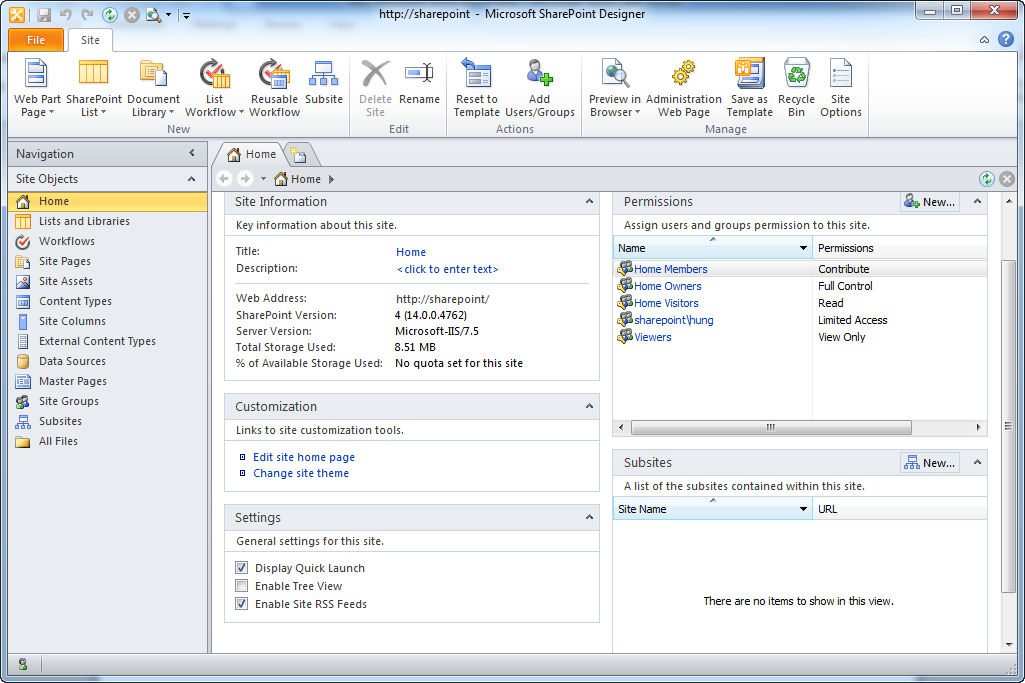Open the Name column filter dropdown

(x=803, y=248)
